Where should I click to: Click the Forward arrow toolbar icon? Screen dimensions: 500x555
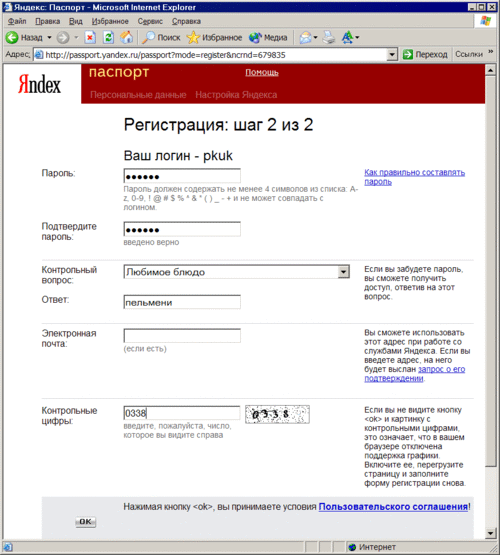click(63, 38)
